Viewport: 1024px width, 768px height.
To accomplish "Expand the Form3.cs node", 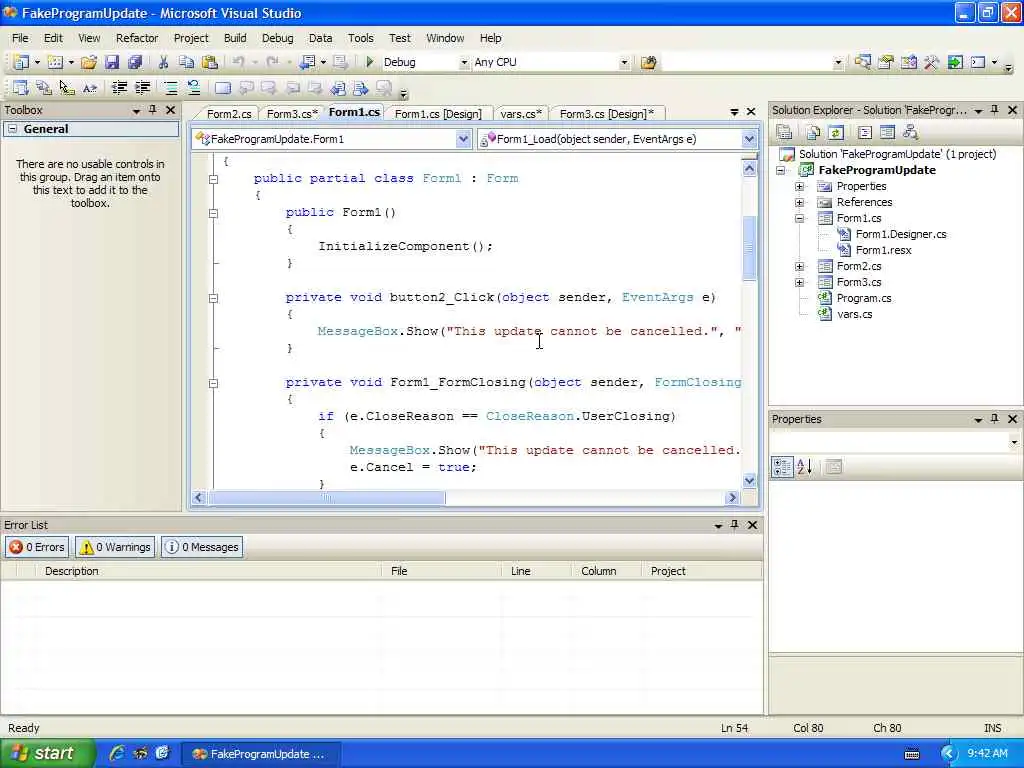I will [x=799, y=282].
